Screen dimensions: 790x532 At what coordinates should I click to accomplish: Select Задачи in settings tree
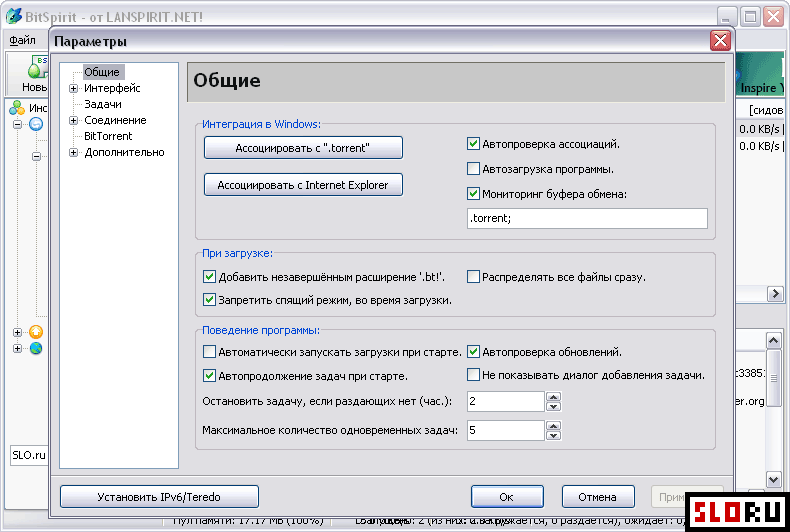coord(103,104)
